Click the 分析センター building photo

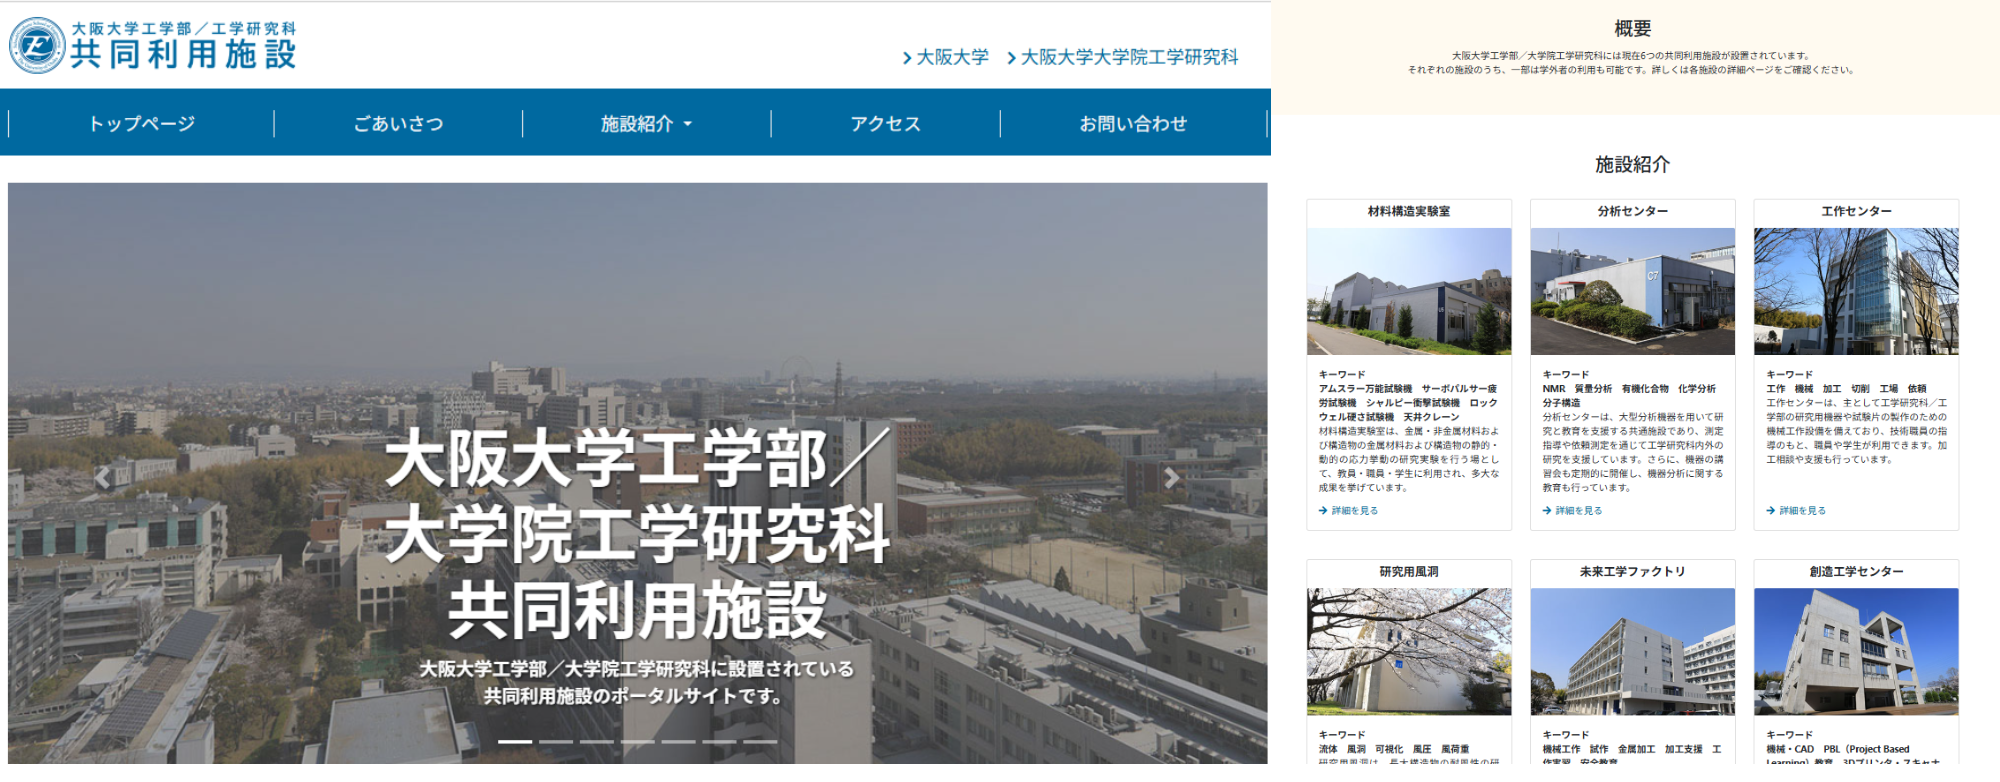1632,291
